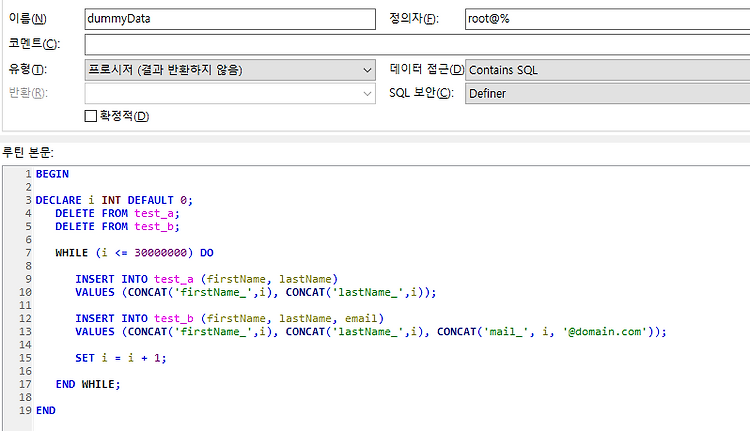The width and height of the screenshot is (750, 431).
Task: Click the 루틴 본문 routine body label
Action: (x=28, y=153)
